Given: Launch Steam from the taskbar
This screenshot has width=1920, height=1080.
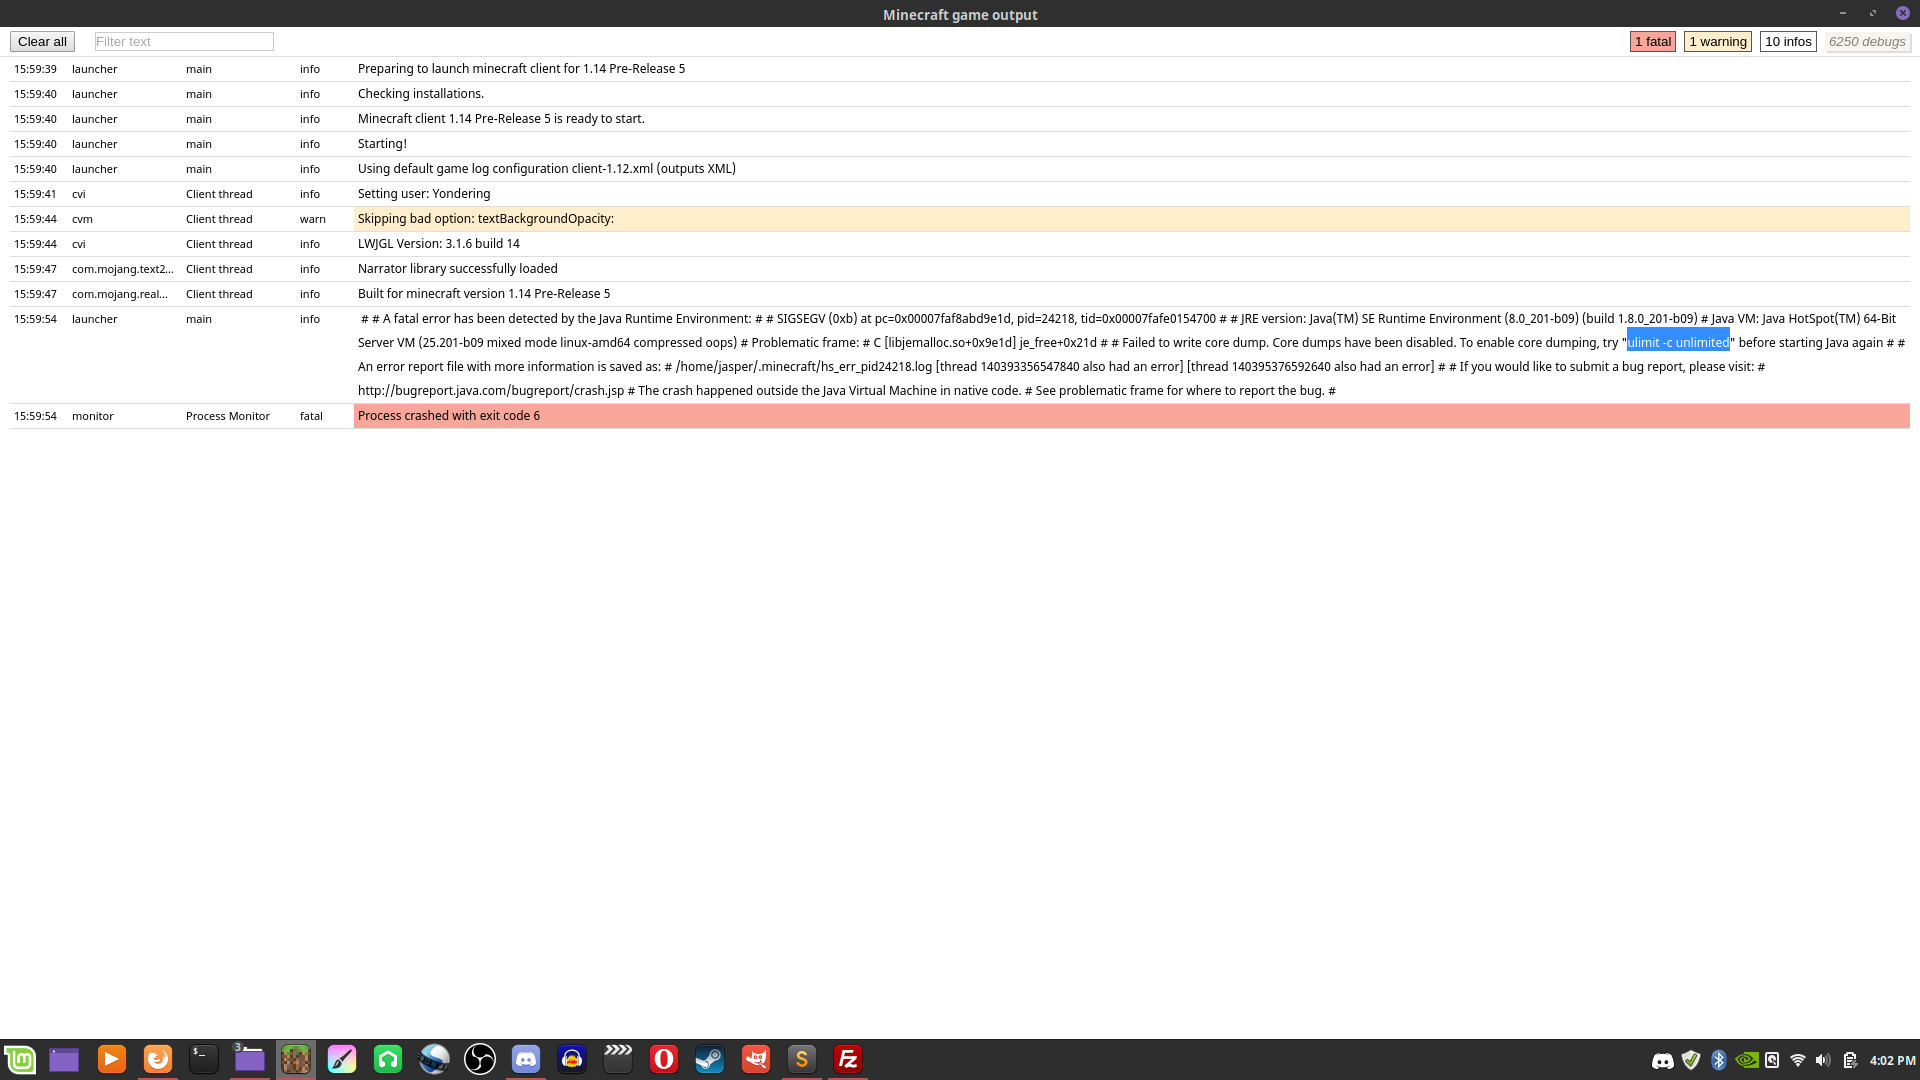Looking at the screenshot, I should pyautogui.click(x=710, y=1059).
